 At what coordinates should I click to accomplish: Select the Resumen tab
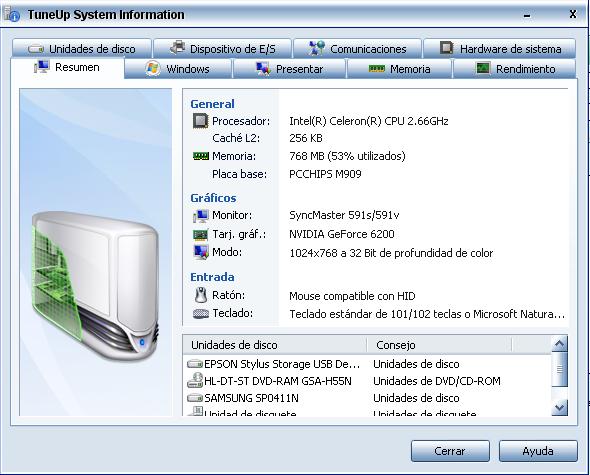click(67, 67)
